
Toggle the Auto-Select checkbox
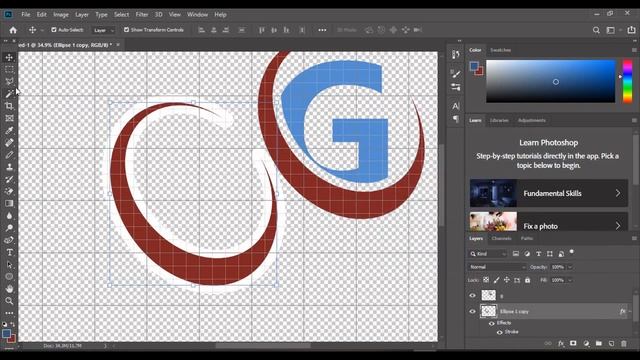[x=54, y=30]
